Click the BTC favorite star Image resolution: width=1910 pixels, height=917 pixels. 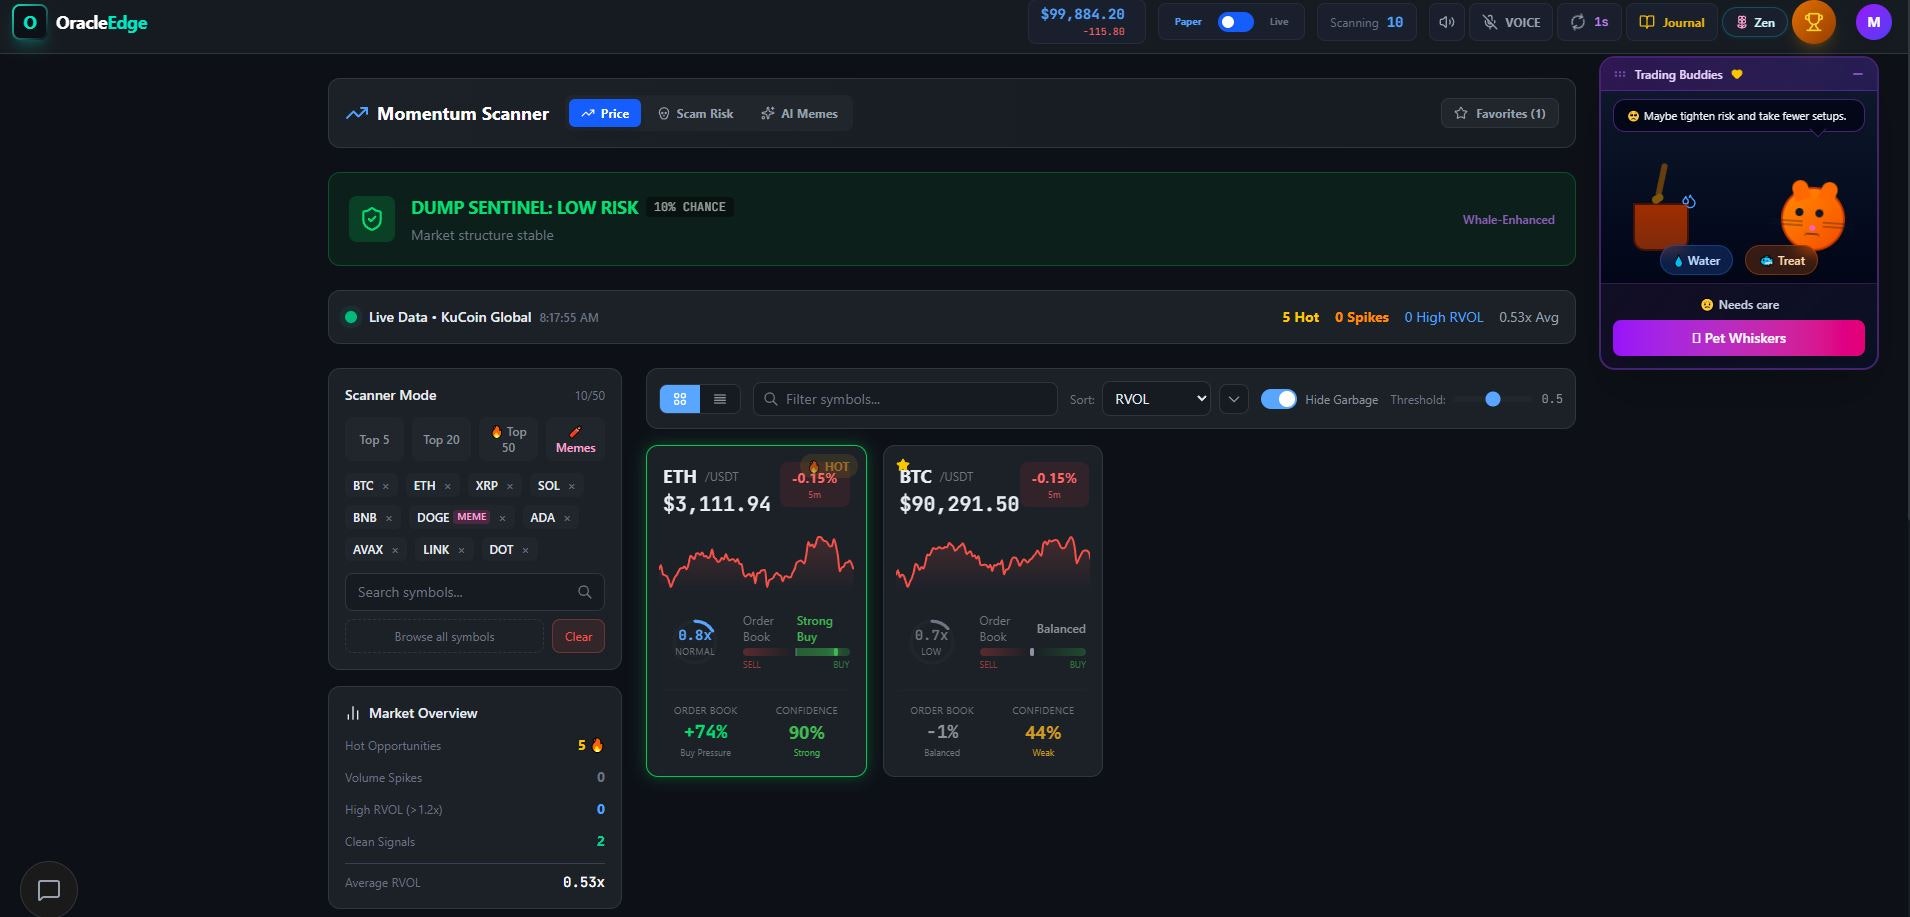(903, 465)
